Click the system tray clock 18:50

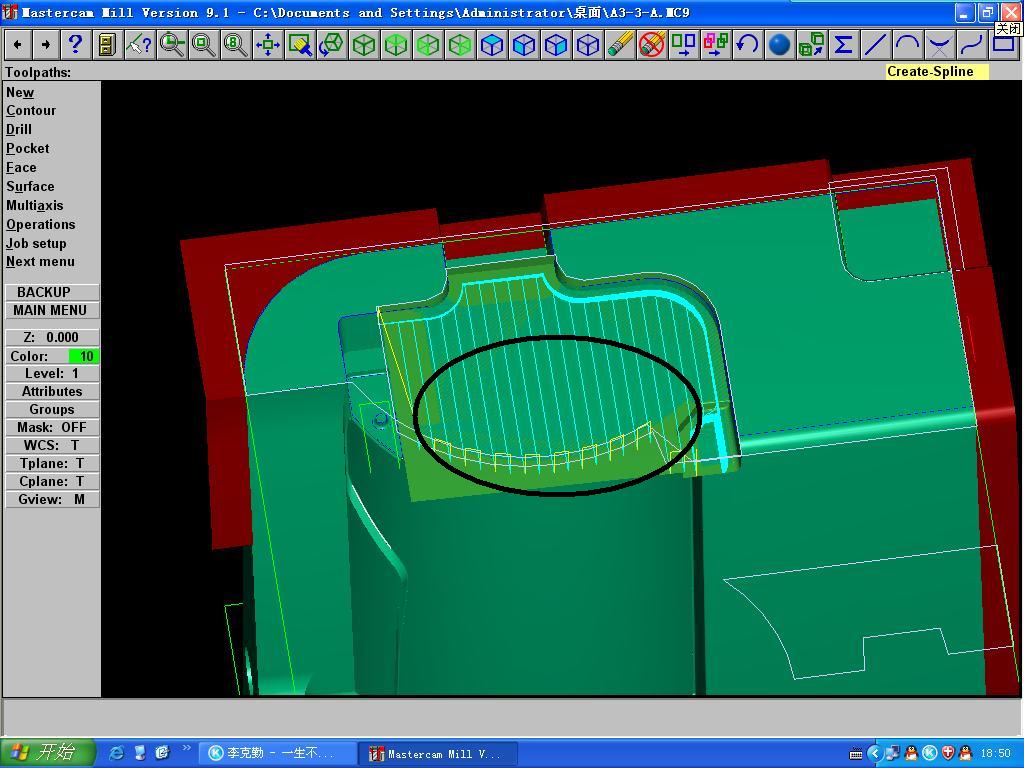point(996,754)
